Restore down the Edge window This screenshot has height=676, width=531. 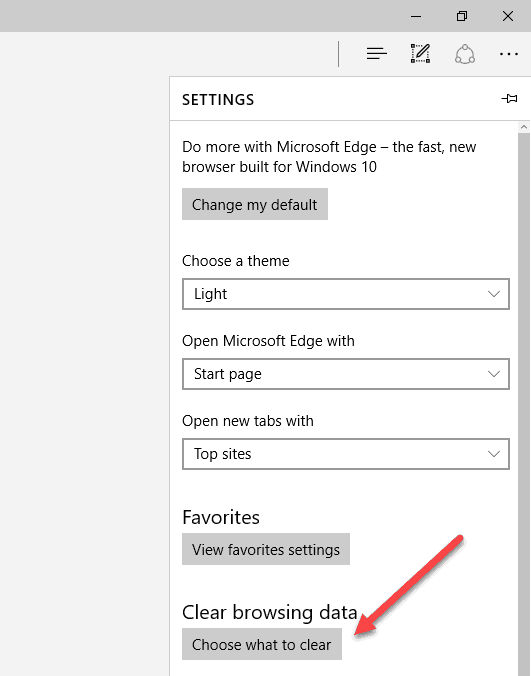(x=462, y=16)
